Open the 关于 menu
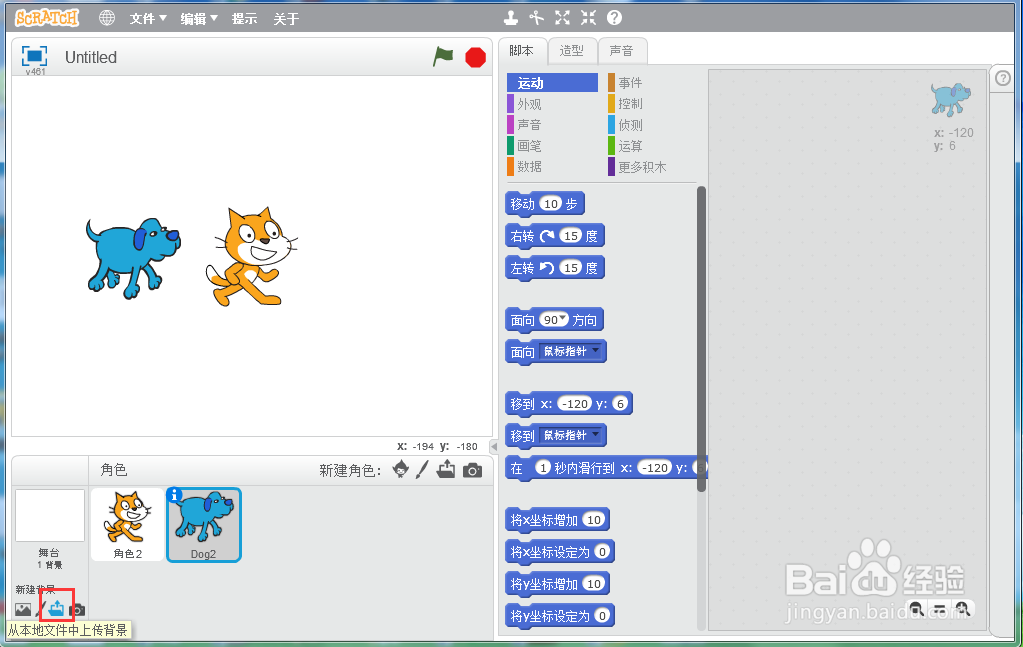The height and width of the screenshot is (647, 1023). pos(286,19)
